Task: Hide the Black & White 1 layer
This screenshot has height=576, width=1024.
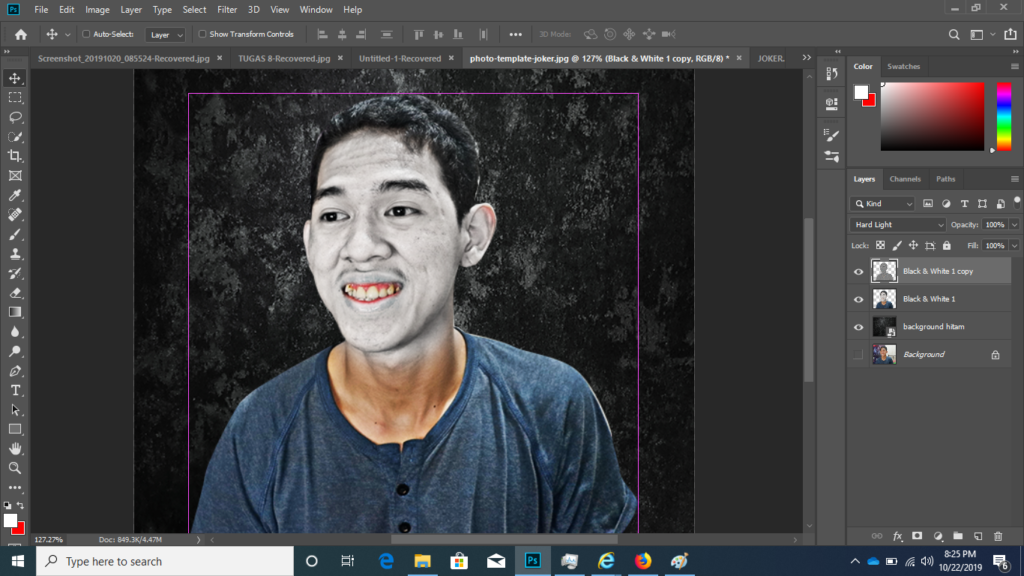Action: (x=858, y=299)
